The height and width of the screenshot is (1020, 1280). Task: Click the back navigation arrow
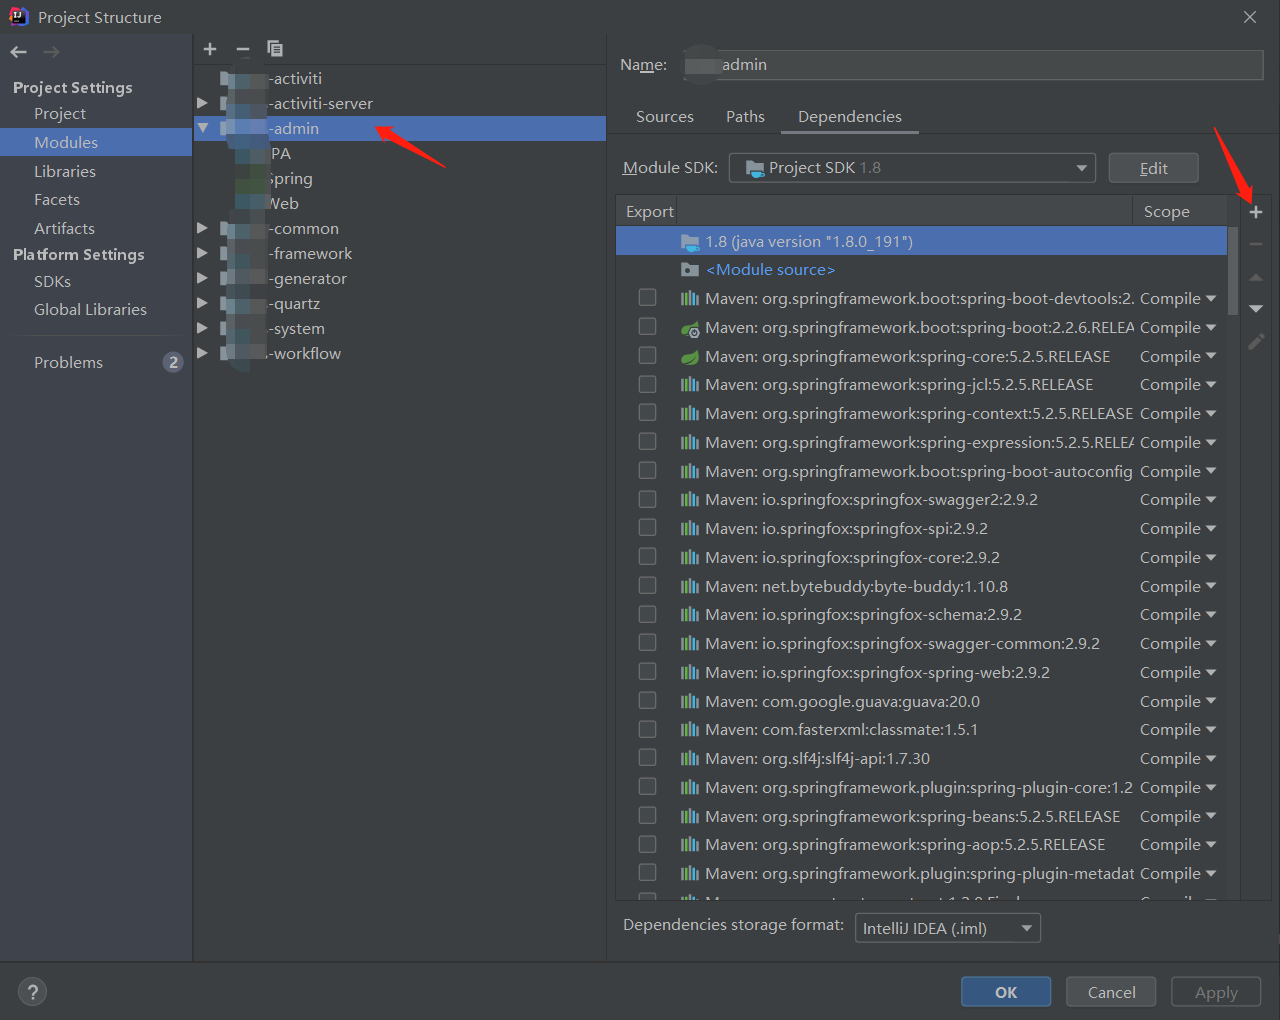[x=18, y=51]
